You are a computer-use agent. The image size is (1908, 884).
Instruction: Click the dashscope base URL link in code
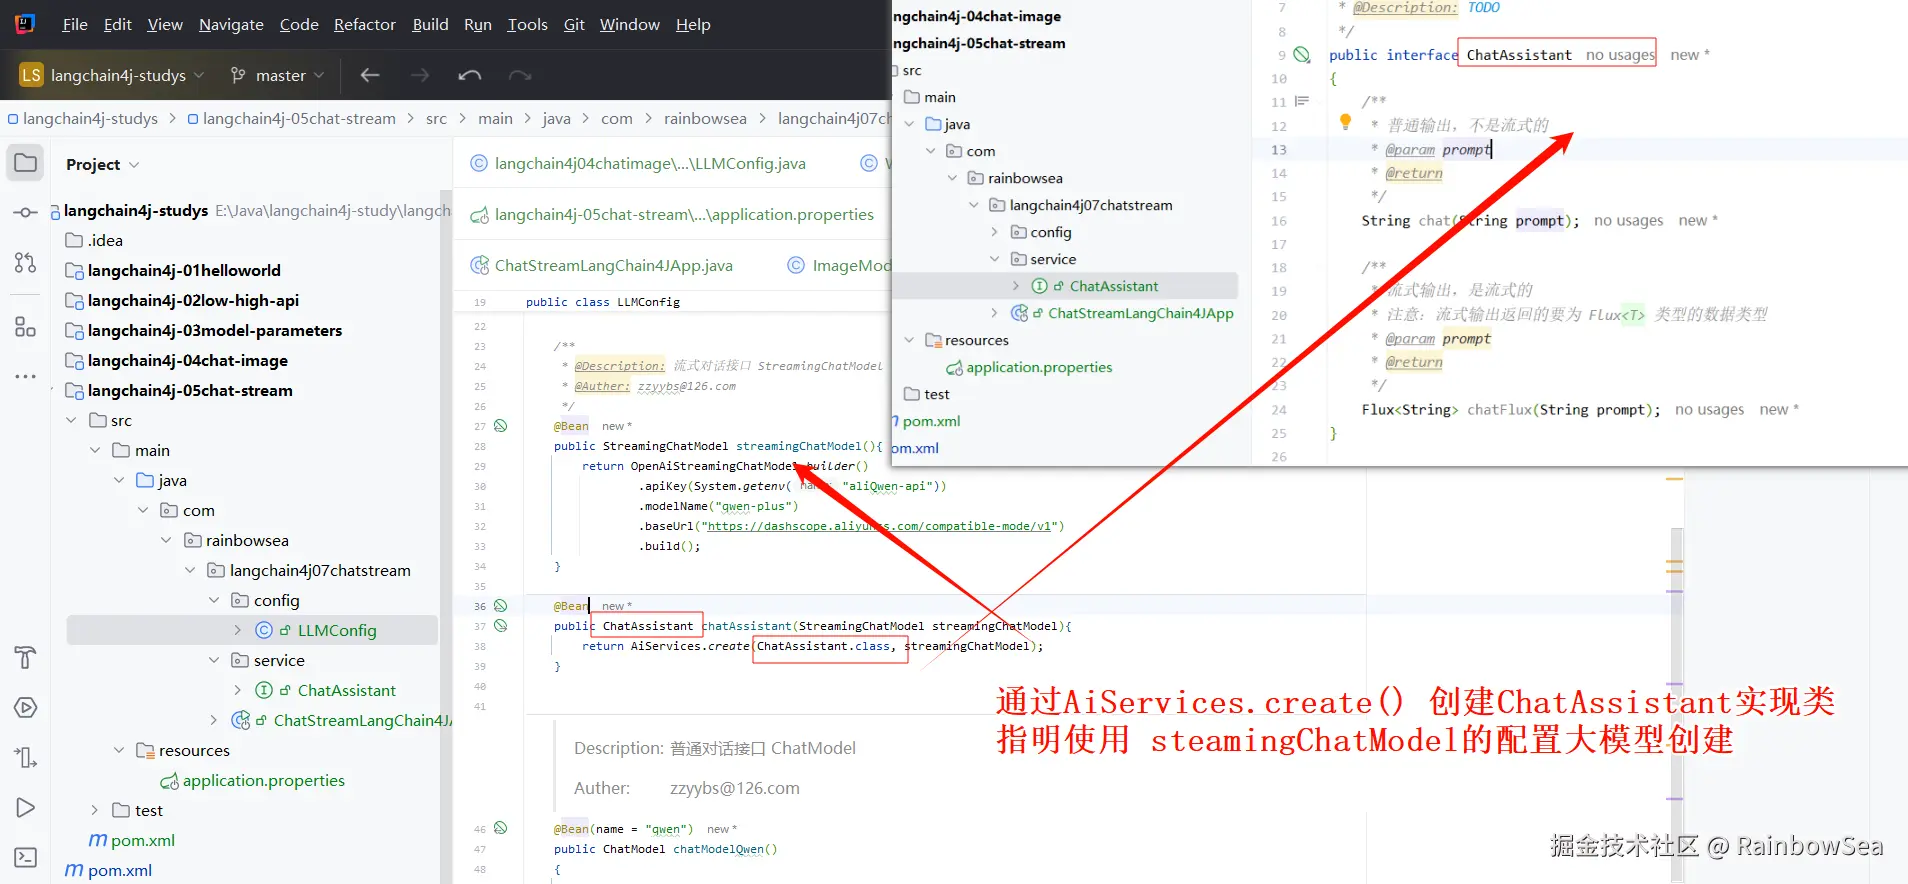(x=879, y=526)
